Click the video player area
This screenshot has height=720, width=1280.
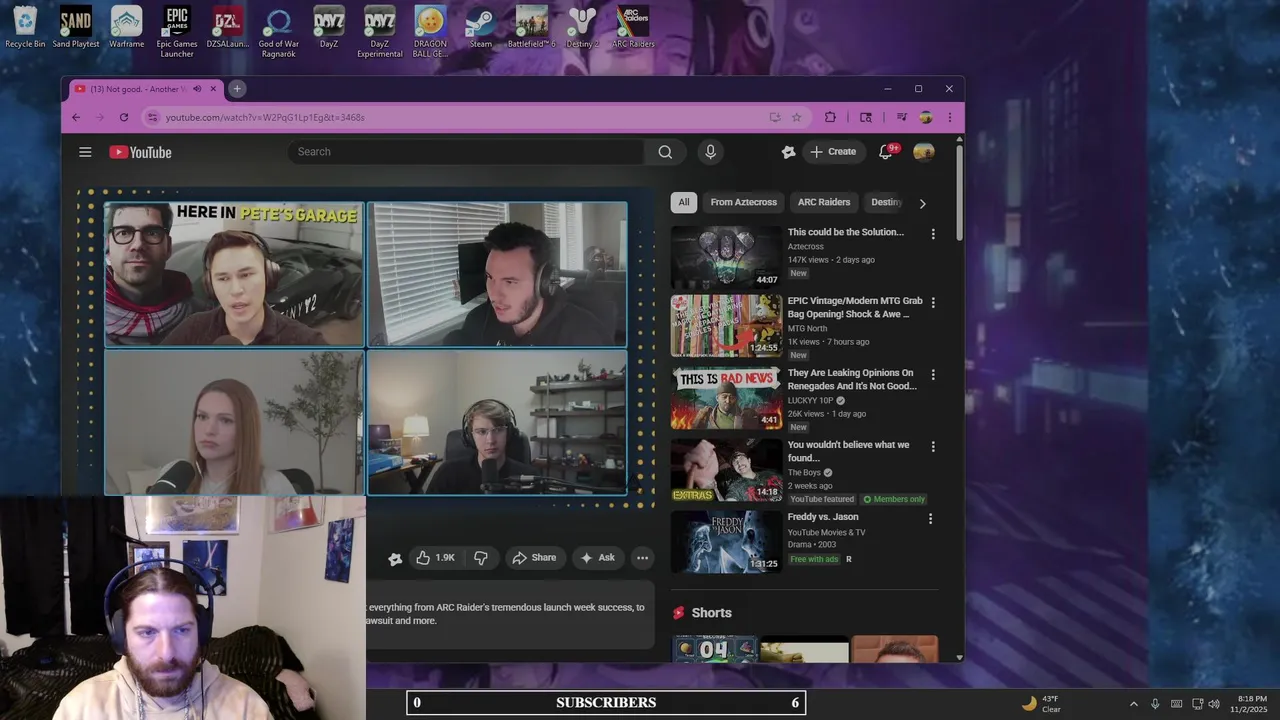point(366,348)
